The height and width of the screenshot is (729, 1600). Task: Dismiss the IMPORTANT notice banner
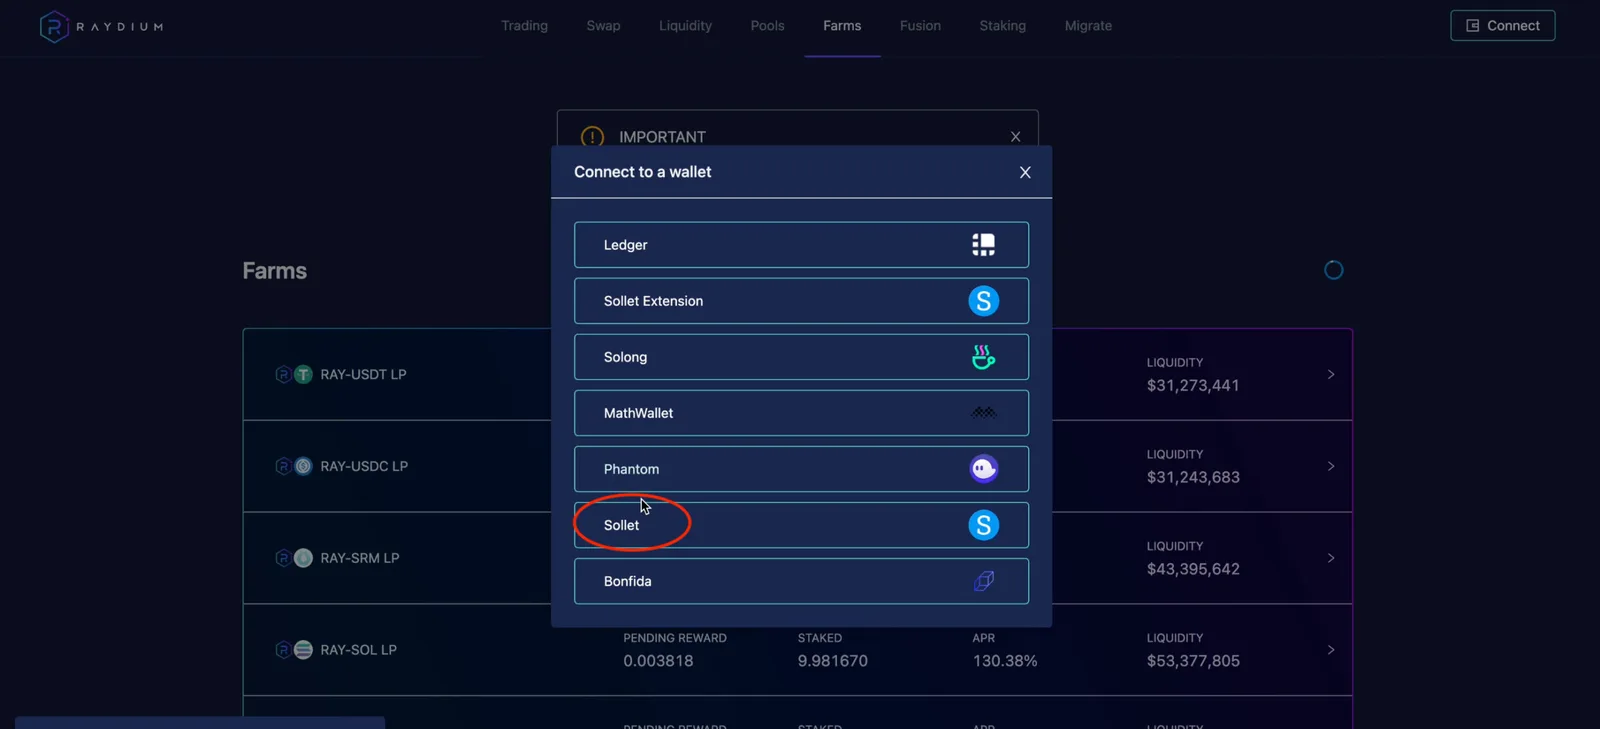point(1015,137)
